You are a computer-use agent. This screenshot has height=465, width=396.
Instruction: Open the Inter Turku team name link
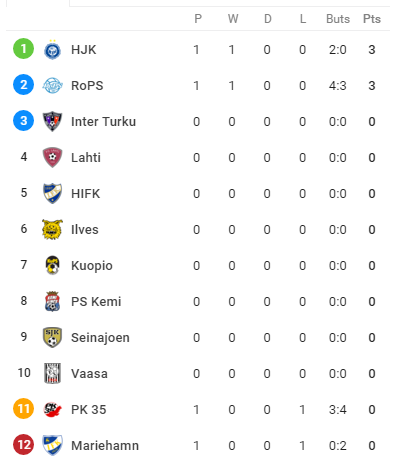tap(103, 122)
